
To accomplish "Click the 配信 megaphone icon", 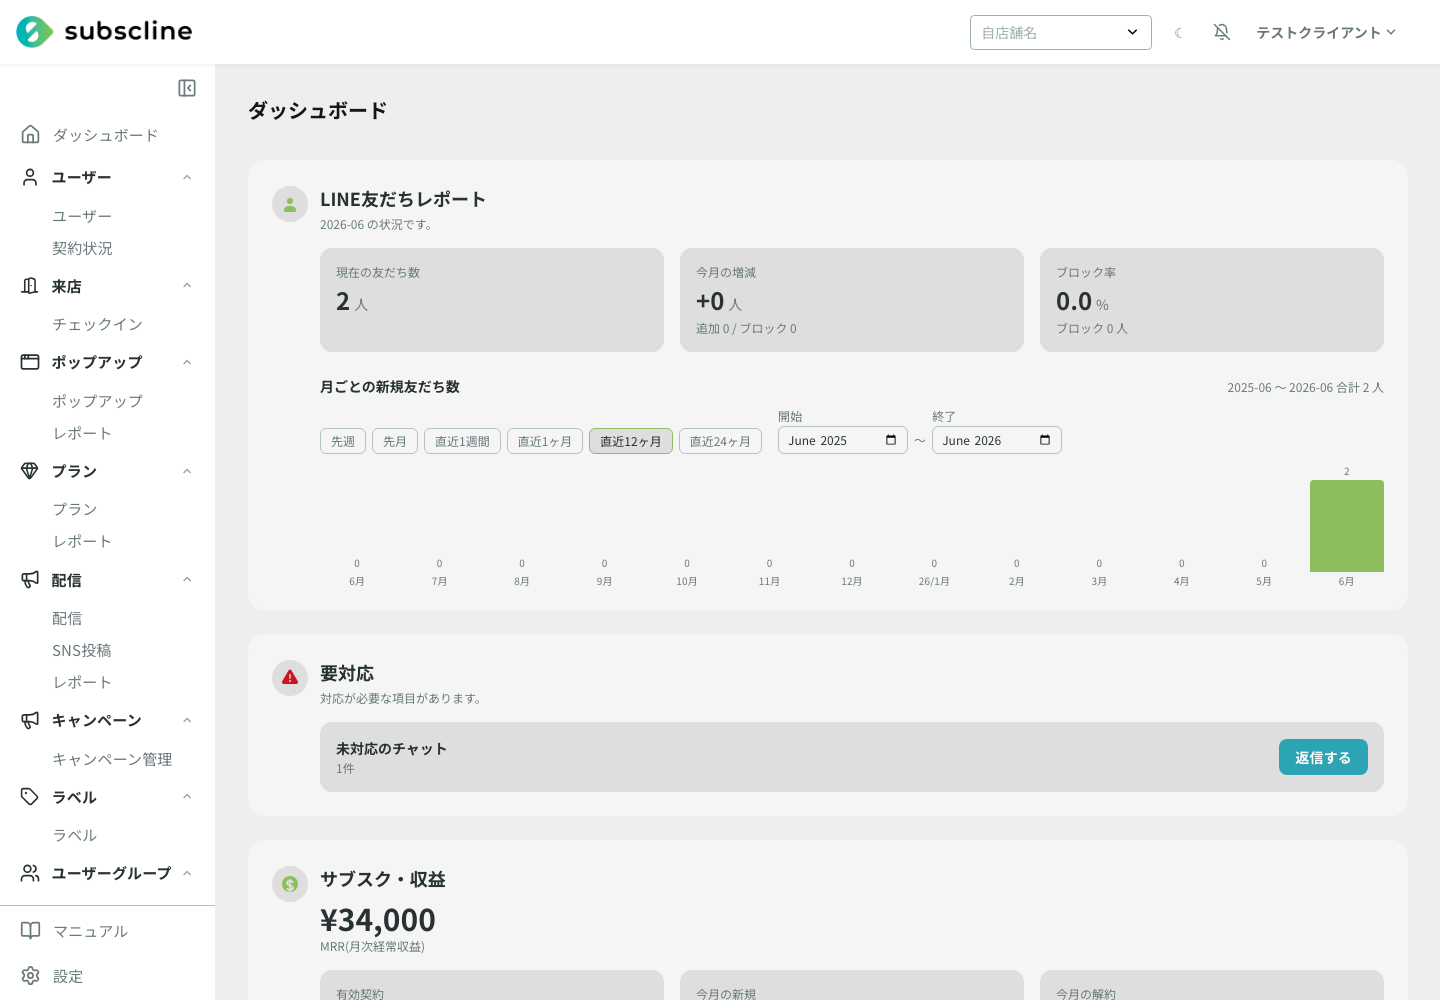I will click(x=30, y=580).
